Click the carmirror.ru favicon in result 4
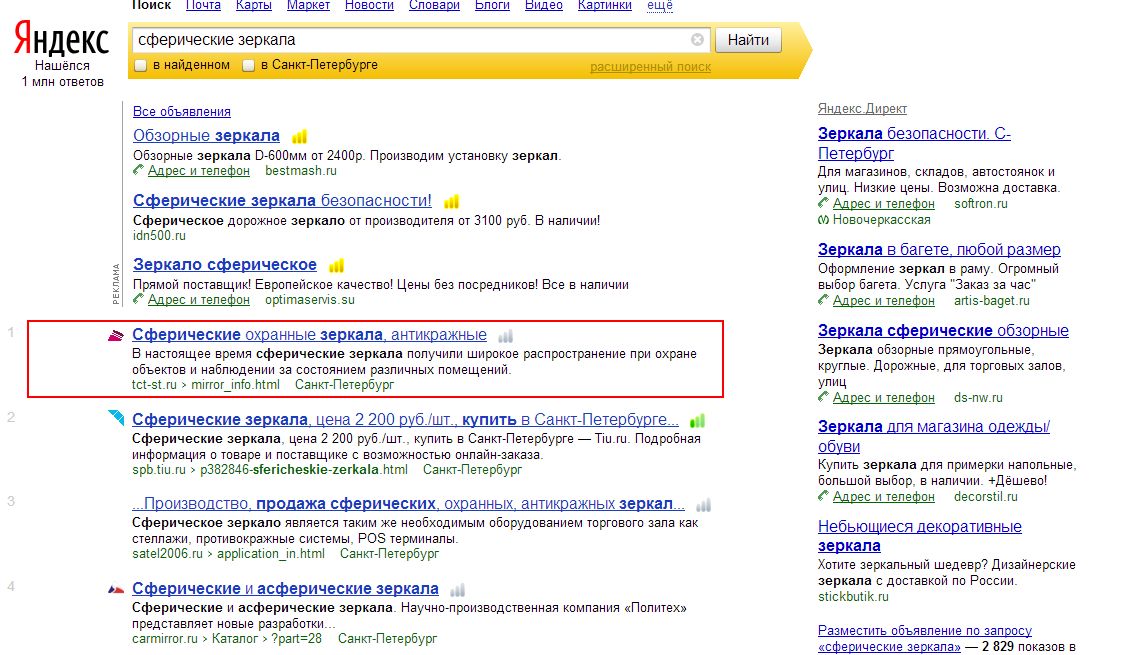 [x=116, y=589]
